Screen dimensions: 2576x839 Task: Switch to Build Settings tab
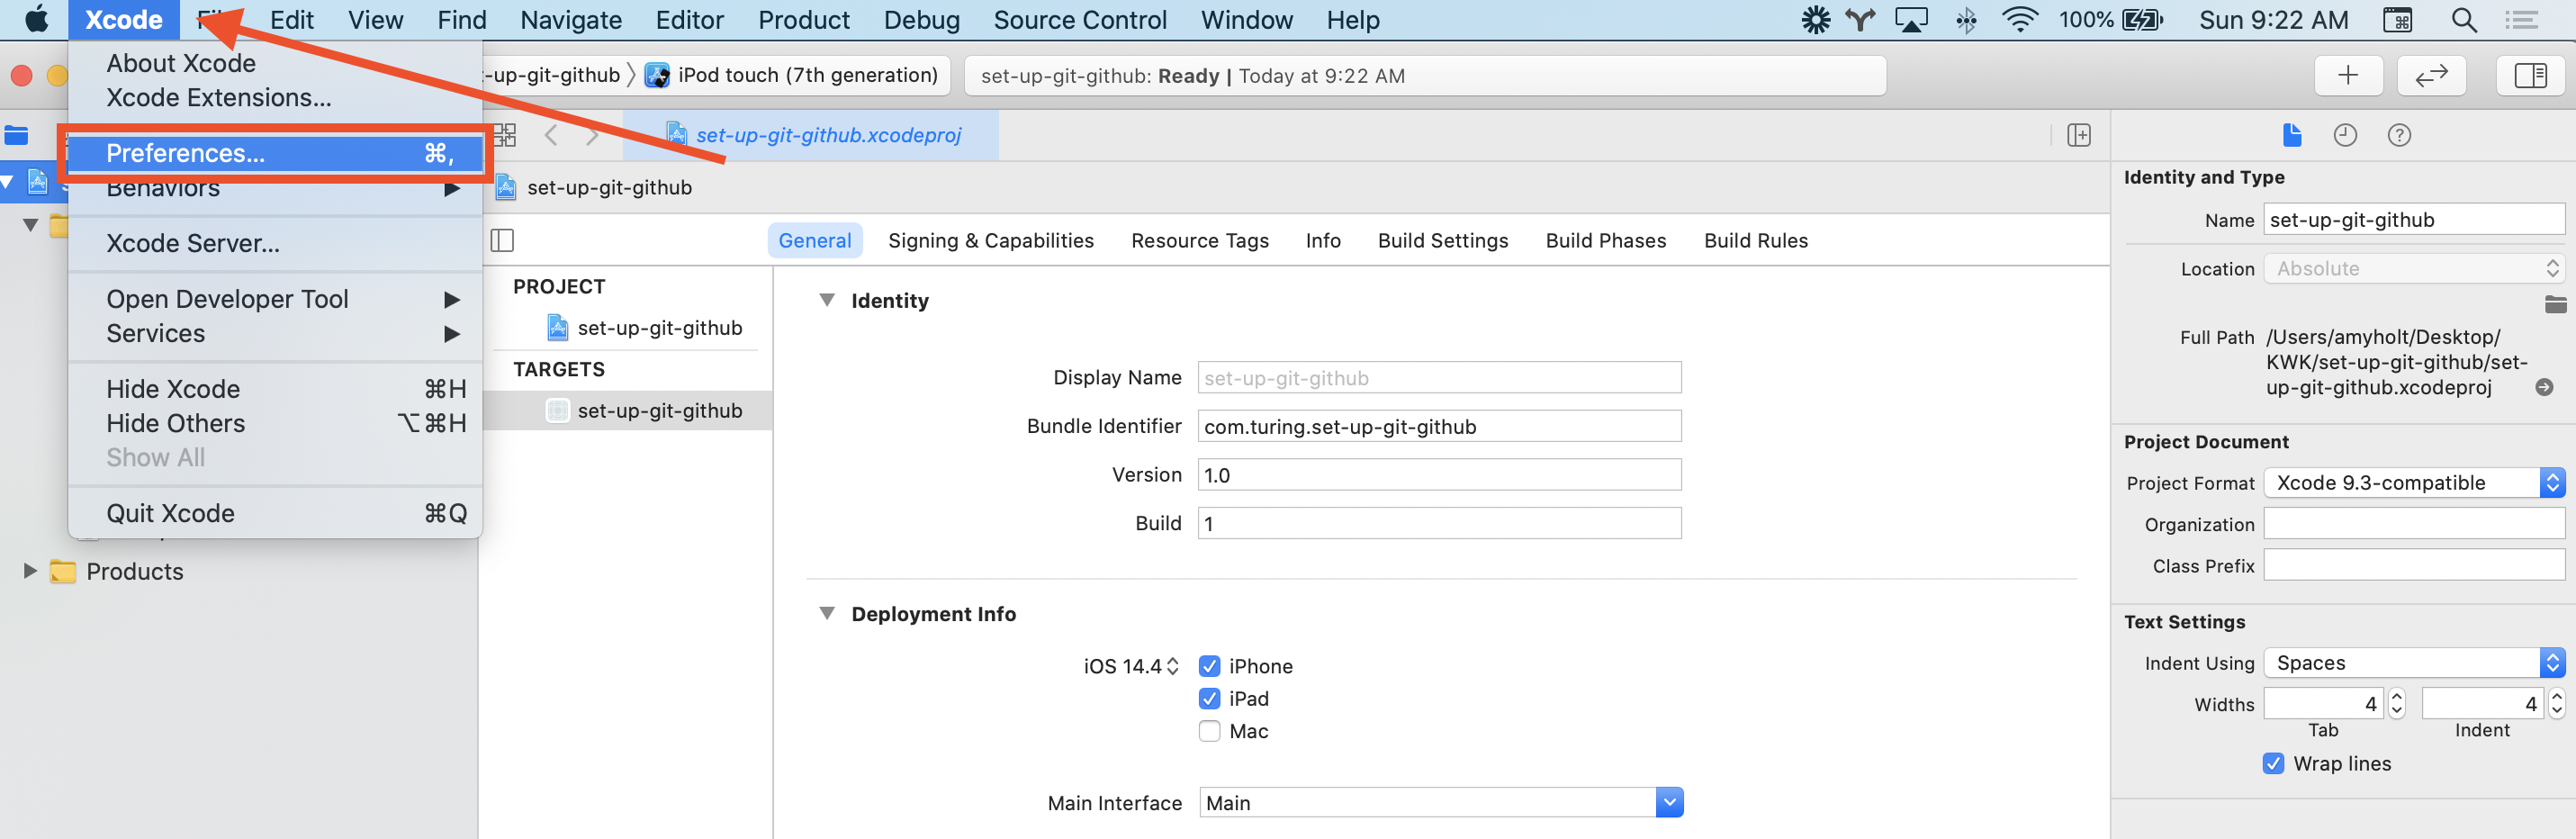(1442, 240)
